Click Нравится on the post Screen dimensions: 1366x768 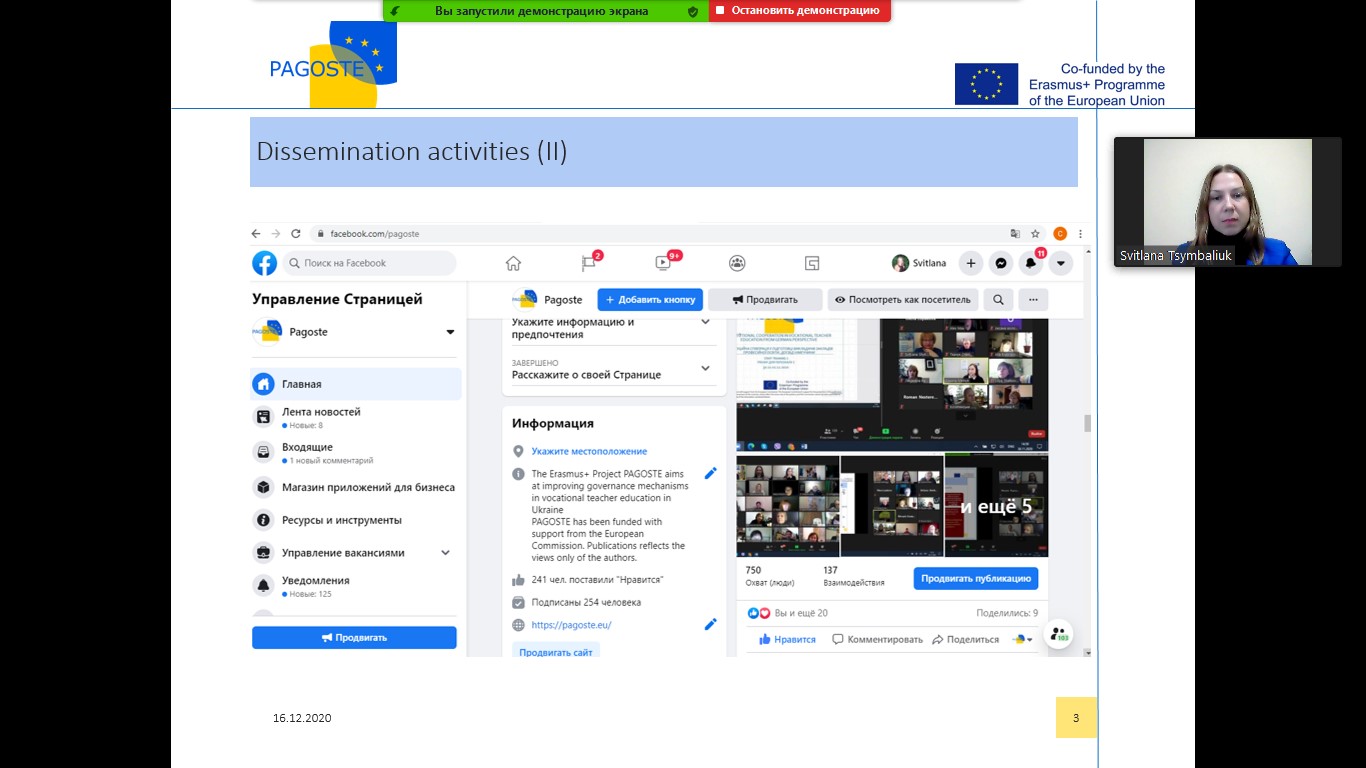(x=787, y=639)
